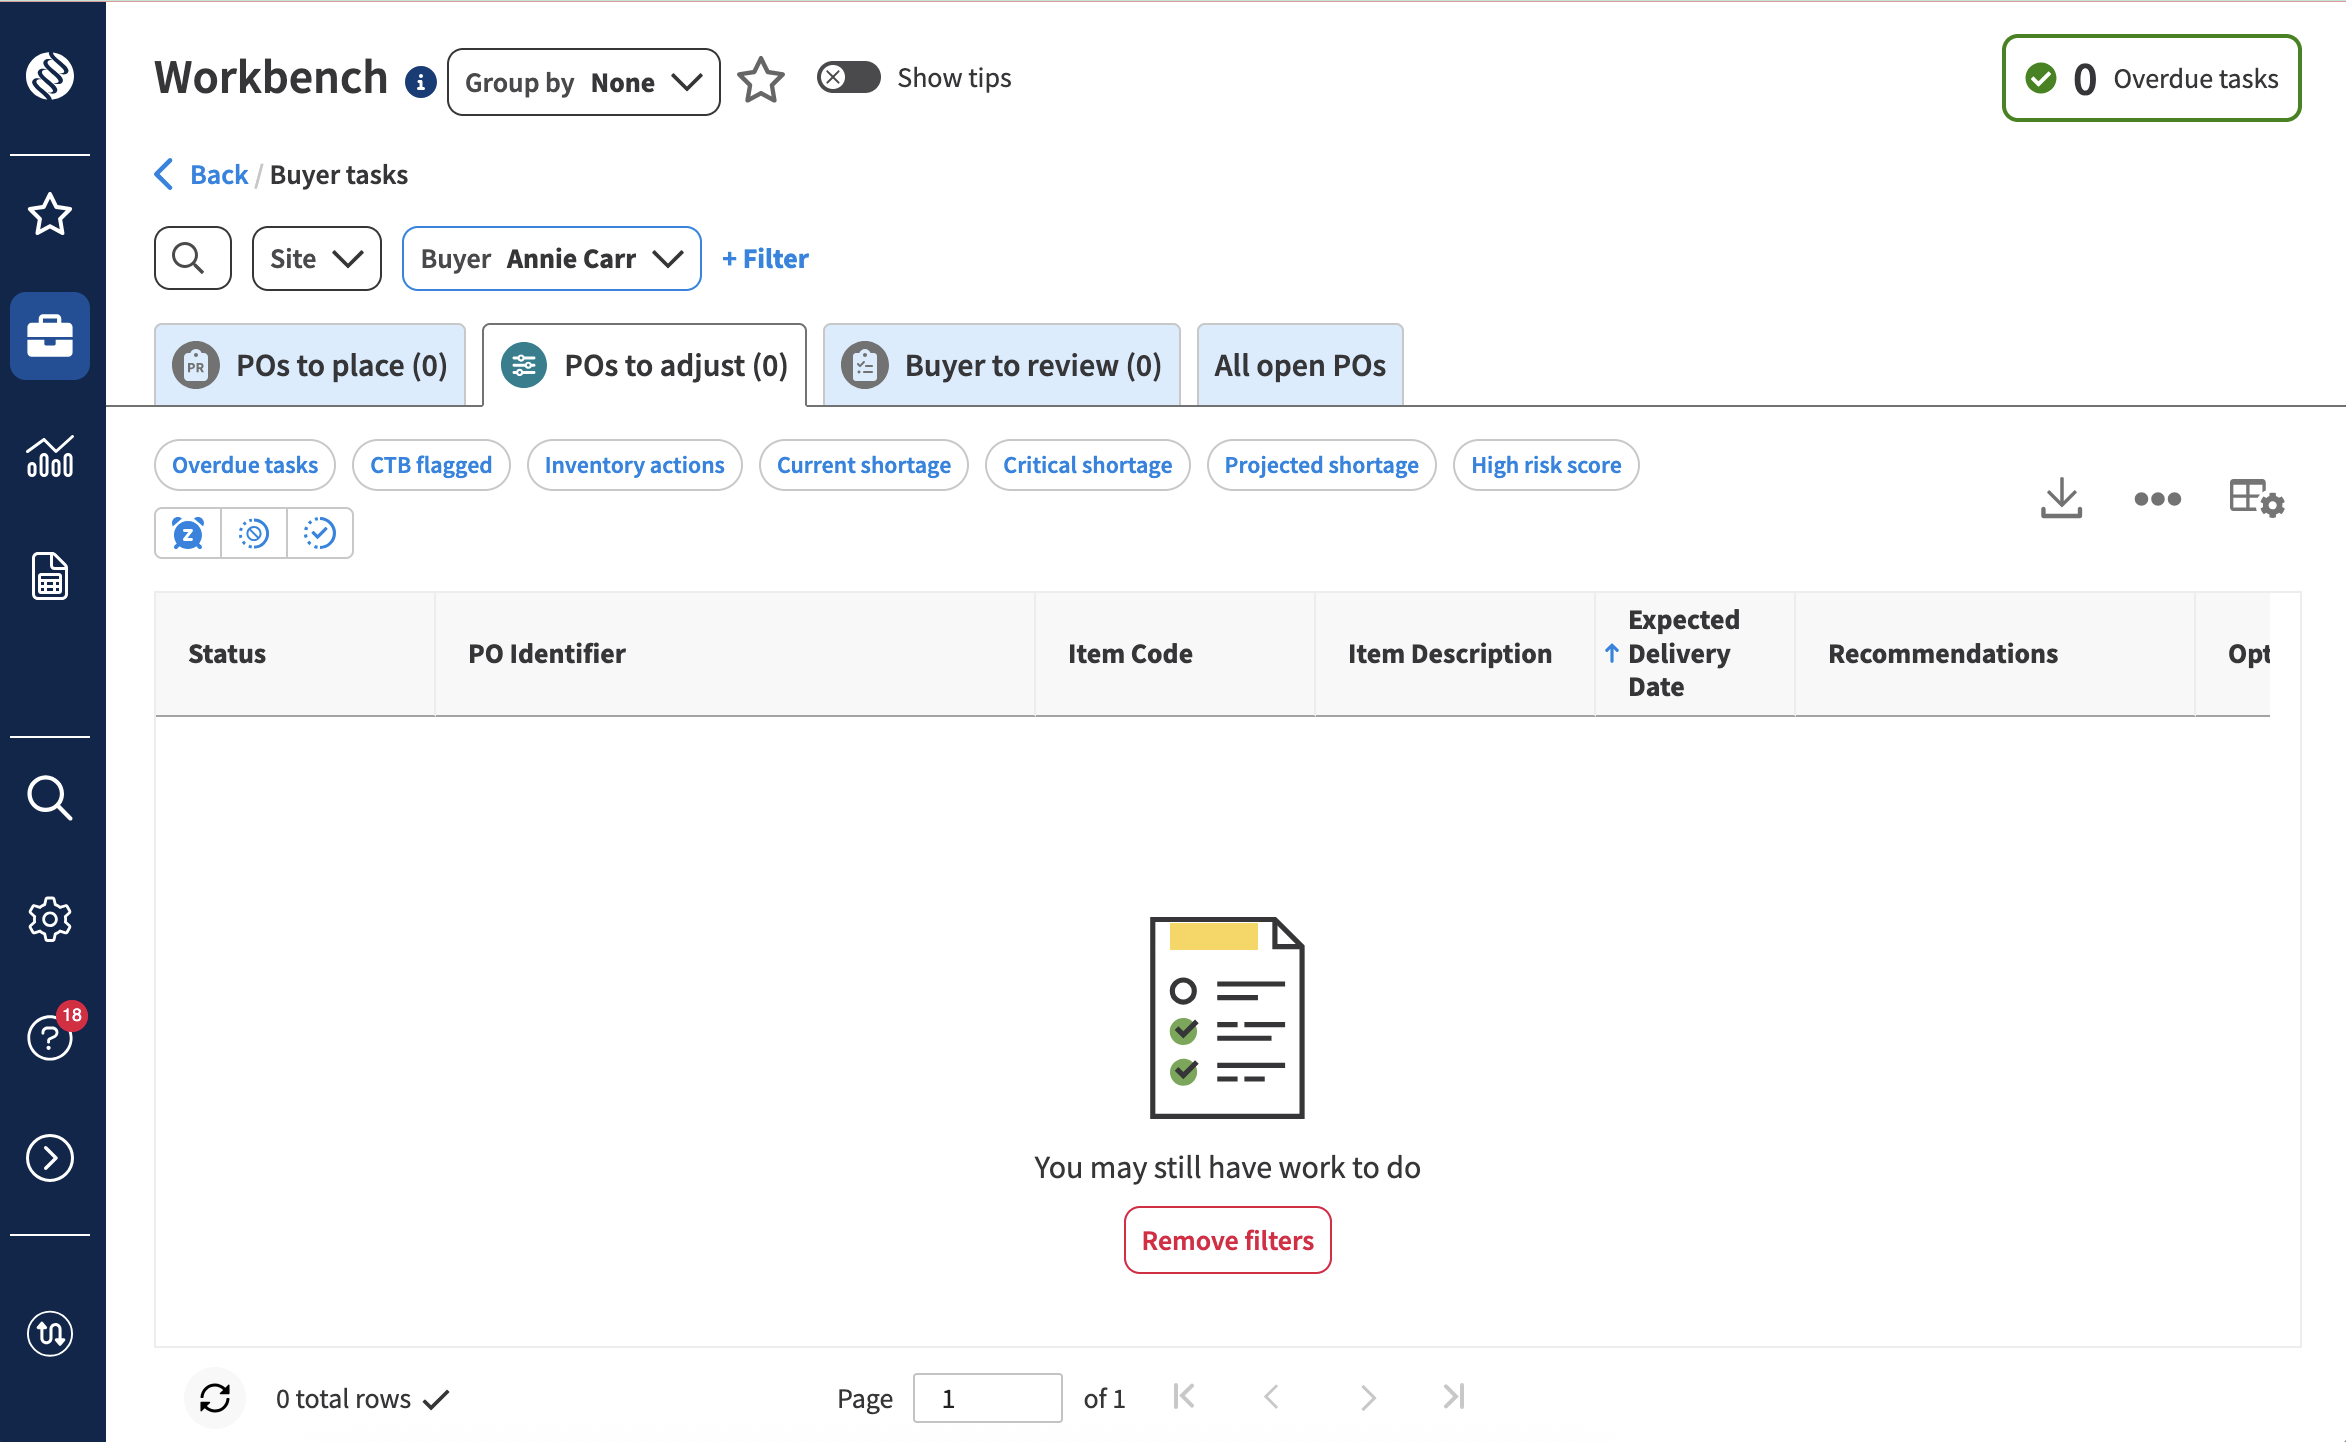Open the Workbench briefcase icon in sidebar
This screenshot has height=1442, width=2346.
click(x=50, y=336)
